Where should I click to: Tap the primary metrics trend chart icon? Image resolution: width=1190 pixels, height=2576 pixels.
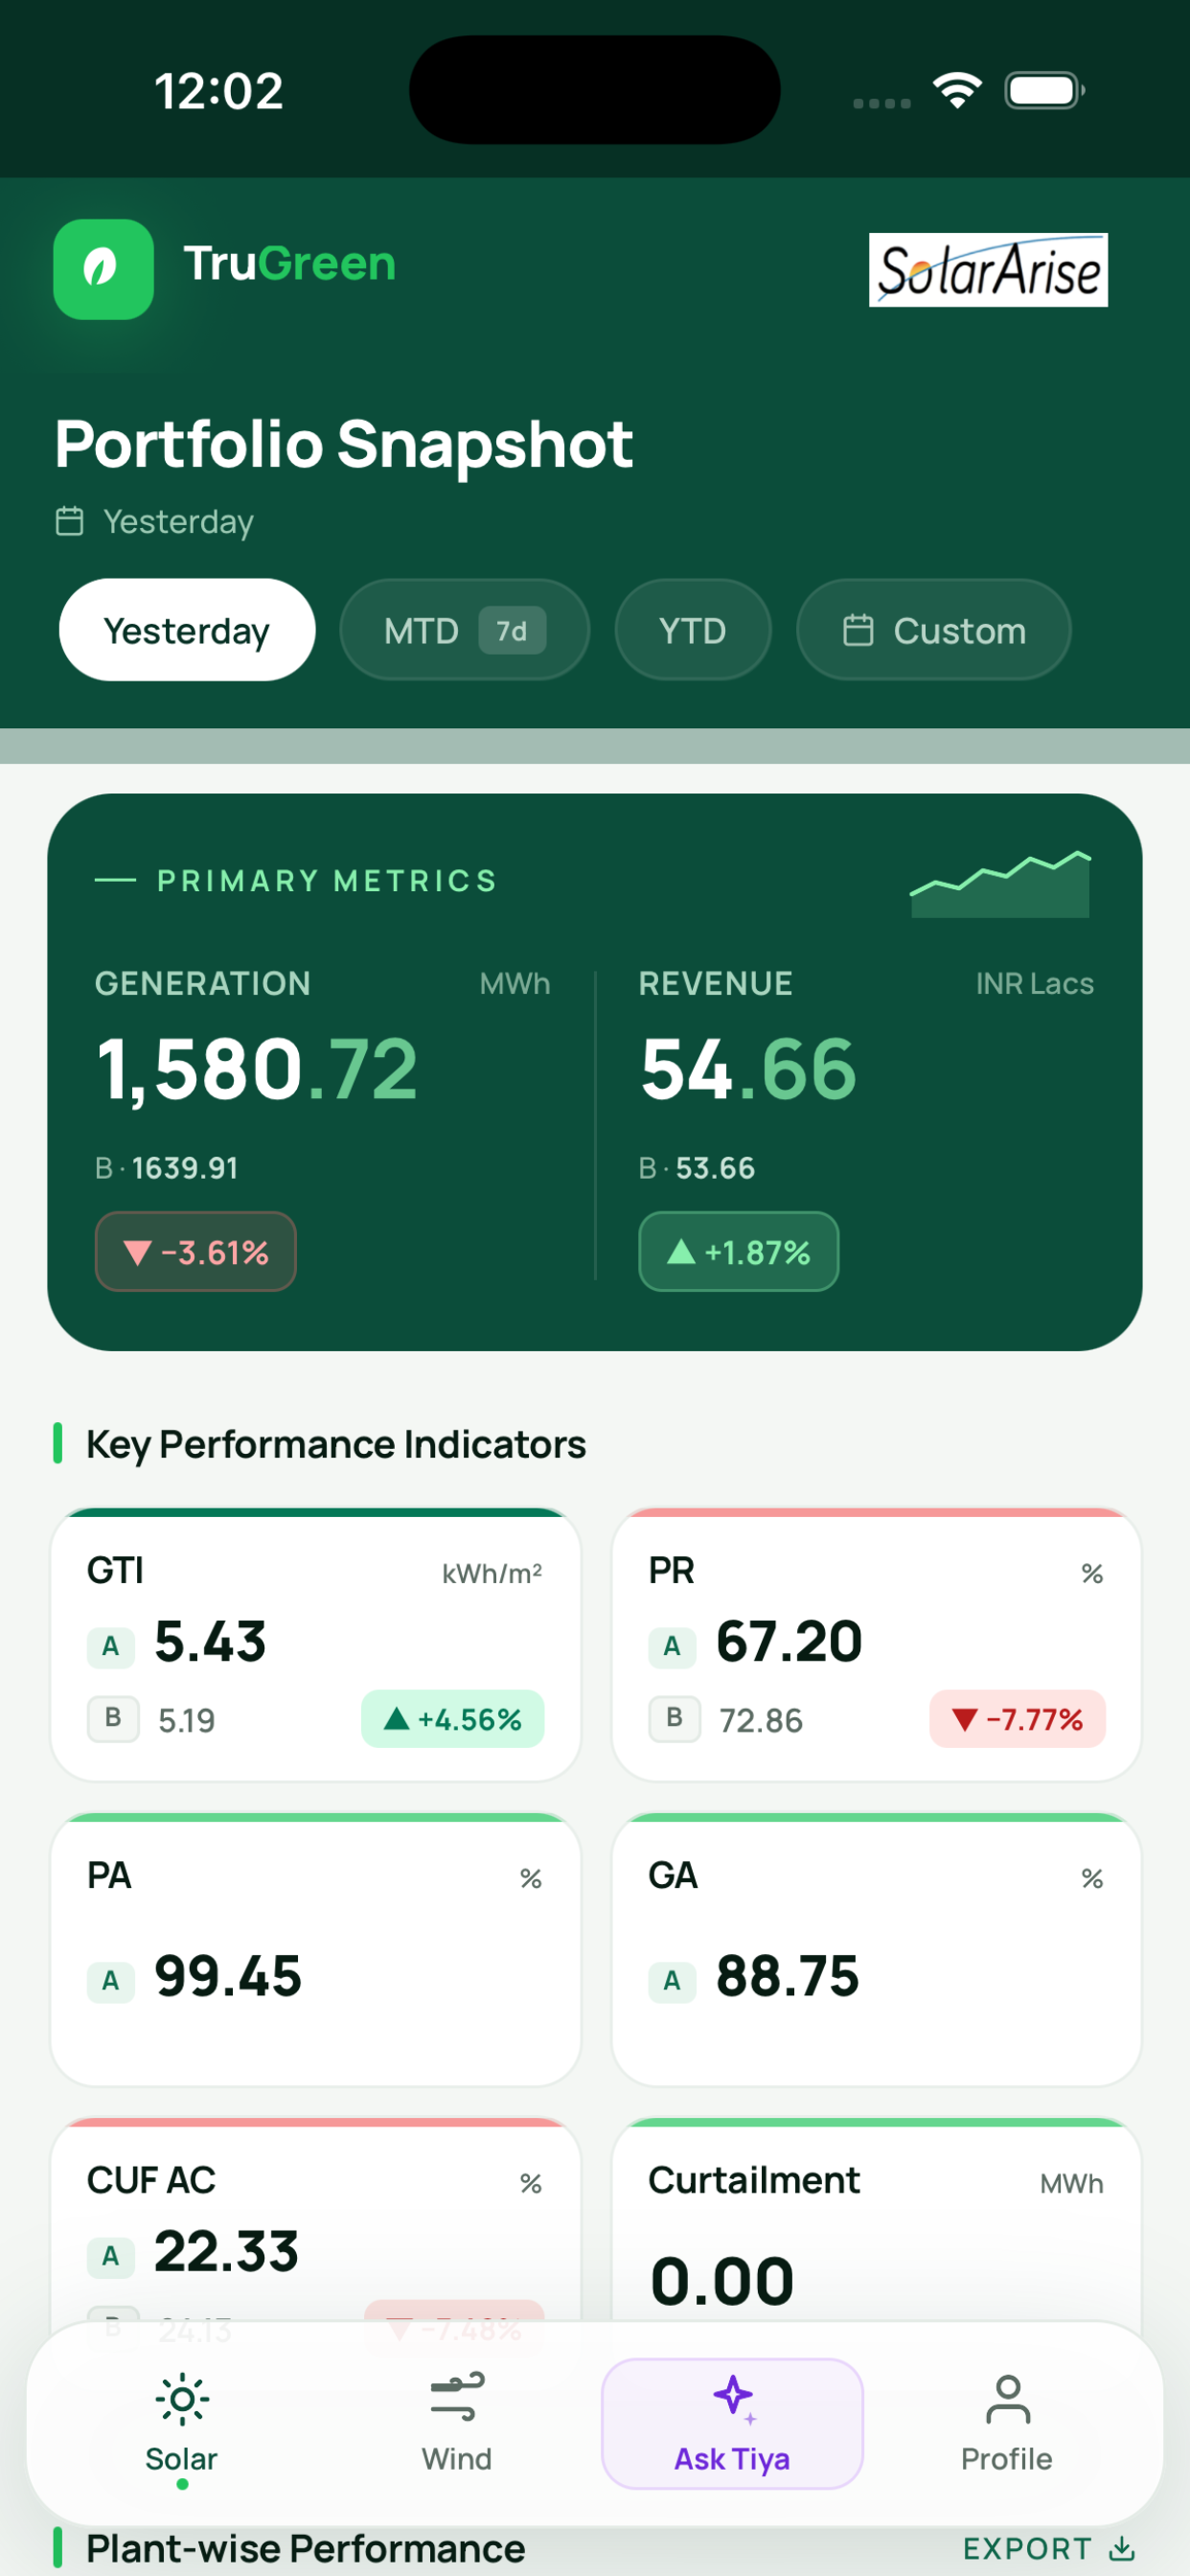coord(1000,883)
